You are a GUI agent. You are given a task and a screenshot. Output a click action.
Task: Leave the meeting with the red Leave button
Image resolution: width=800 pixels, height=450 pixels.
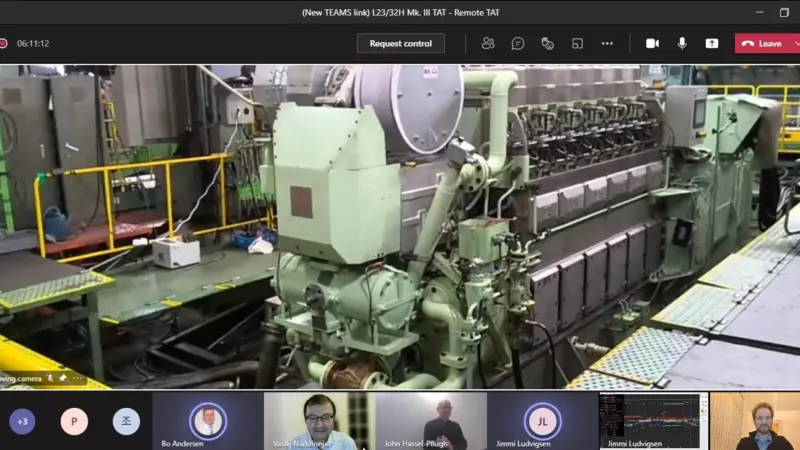coord(763,43)
